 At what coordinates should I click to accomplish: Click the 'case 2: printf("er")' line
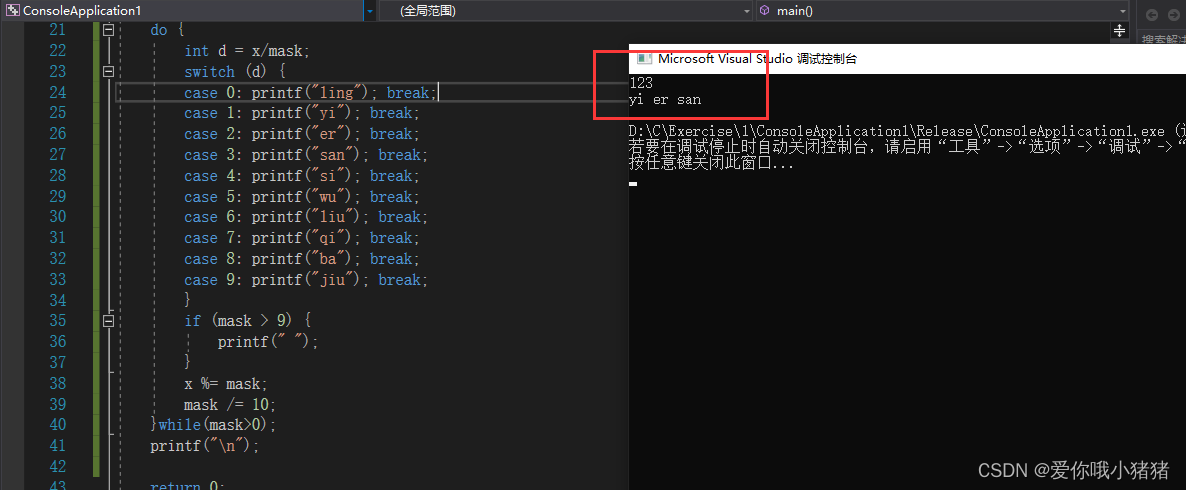pyautogui.click(x=302, y=134)
